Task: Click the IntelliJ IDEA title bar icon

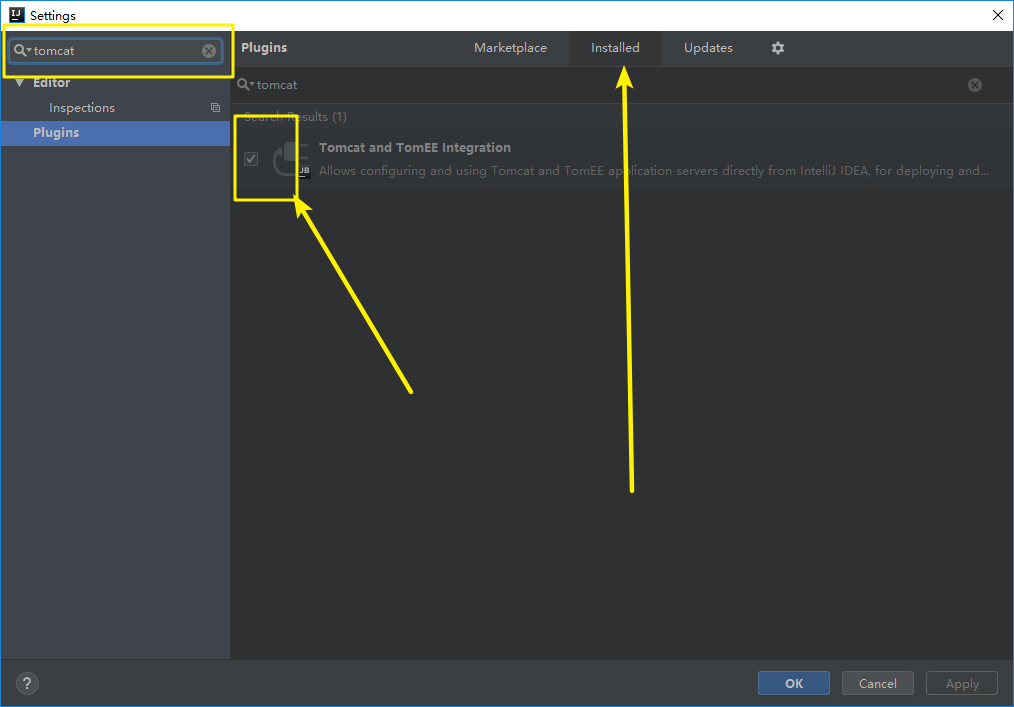Action: pos(17,15)
